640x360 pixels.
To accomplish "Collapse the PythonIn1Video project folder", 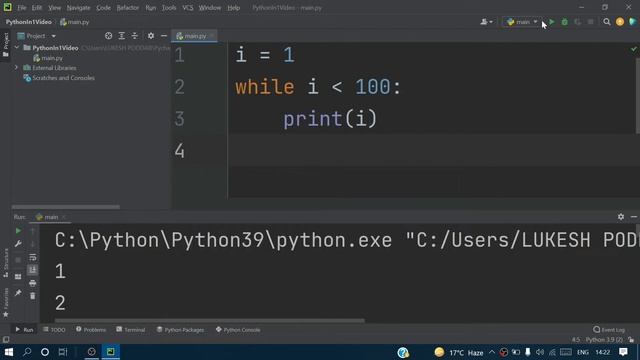I will (17, 48).
